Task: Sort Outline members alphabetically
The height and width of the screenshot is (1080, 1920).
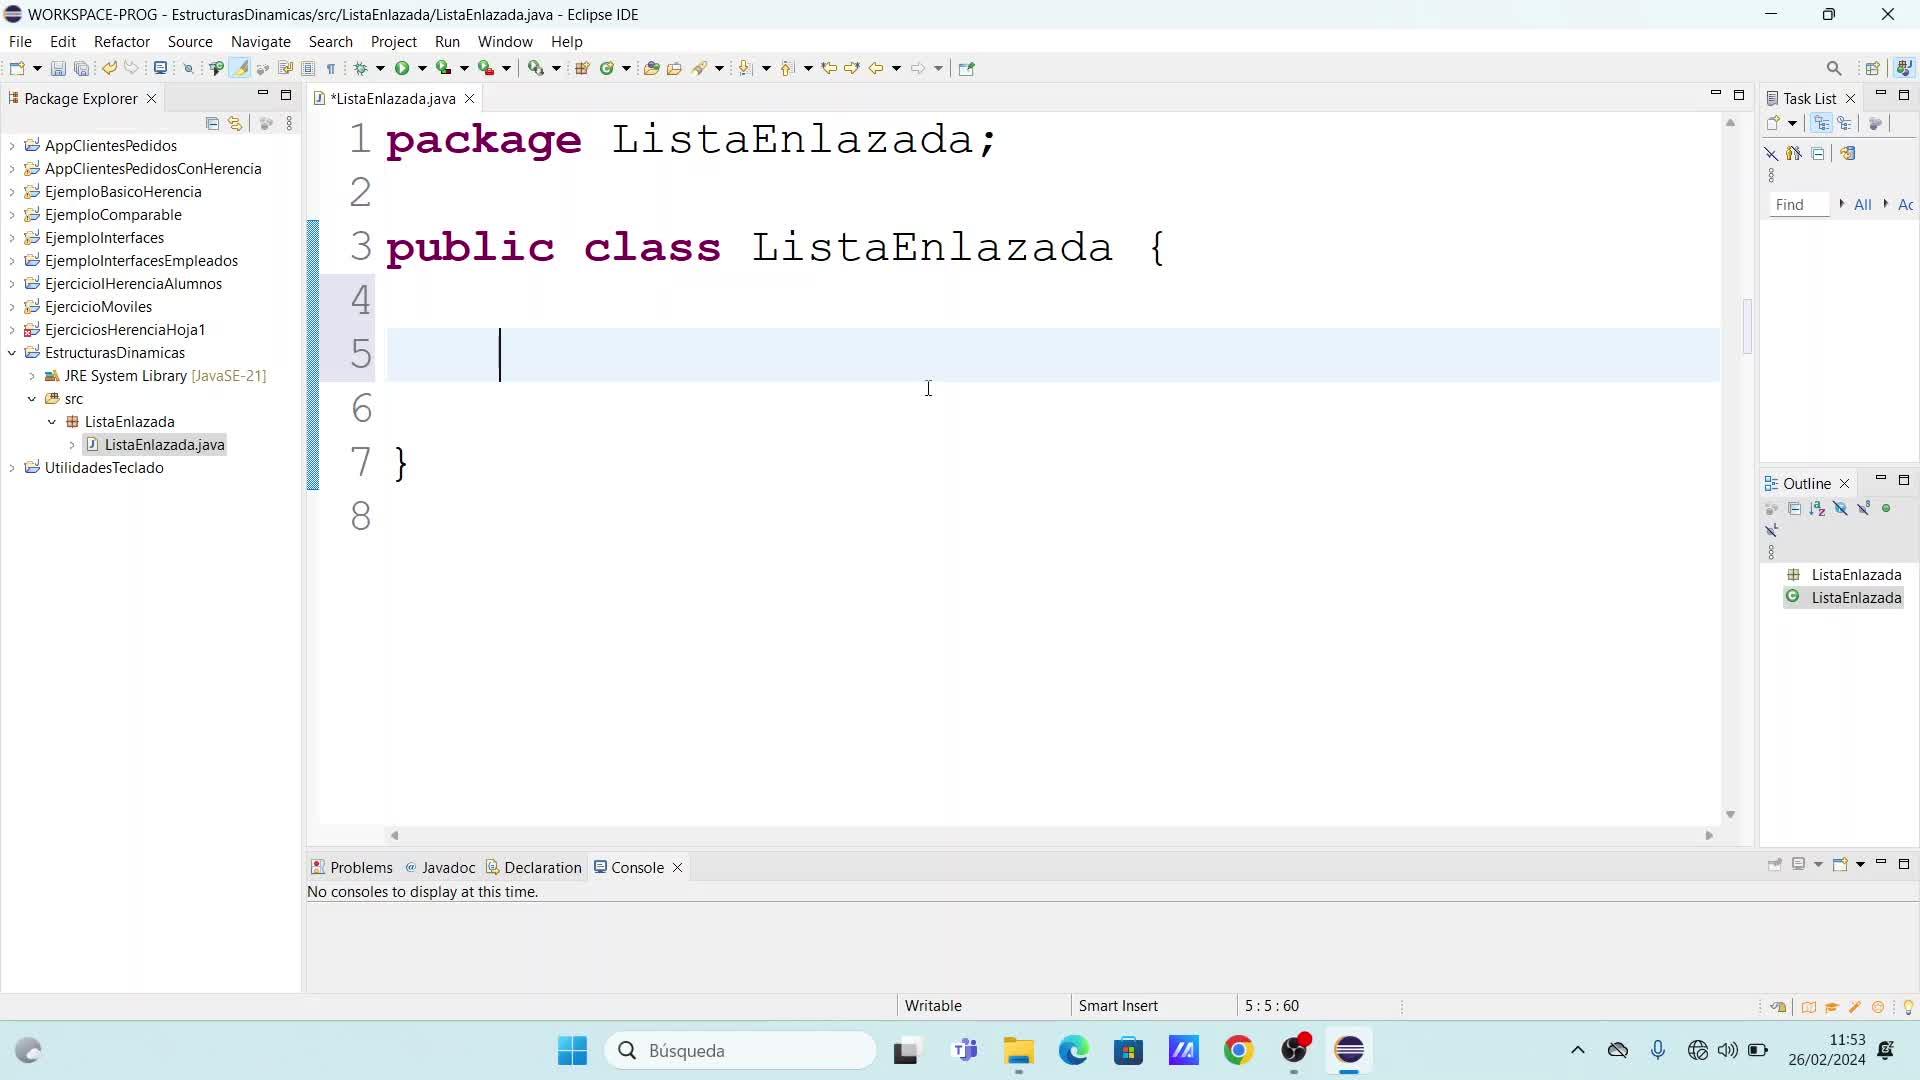Action: [x=1817, y=509]
